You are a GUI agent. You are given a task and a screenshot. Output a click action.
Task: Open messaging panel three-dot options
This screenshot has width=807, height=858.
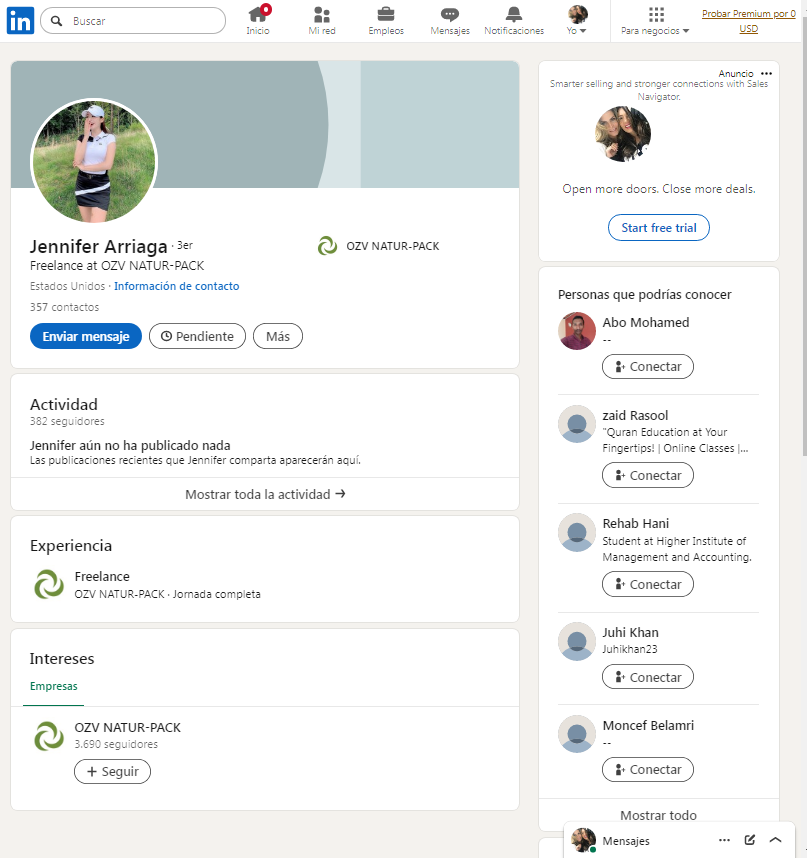point(724,840)
